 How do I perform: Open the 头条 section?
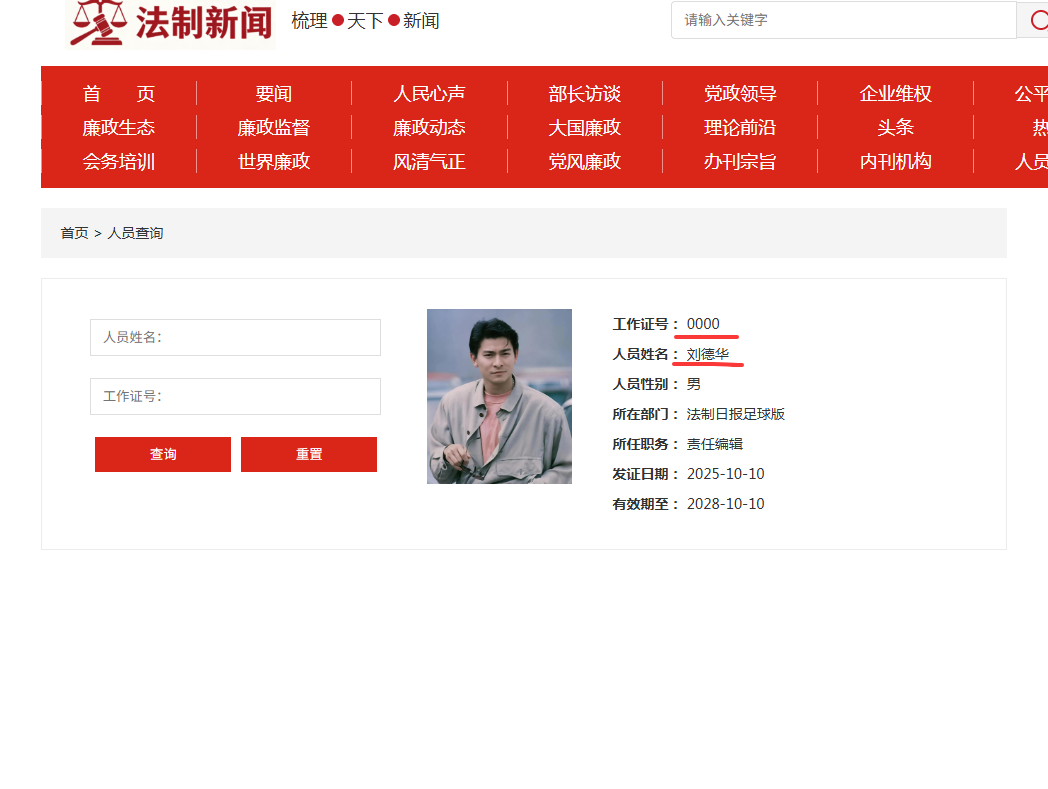click(x=895, y=127)
